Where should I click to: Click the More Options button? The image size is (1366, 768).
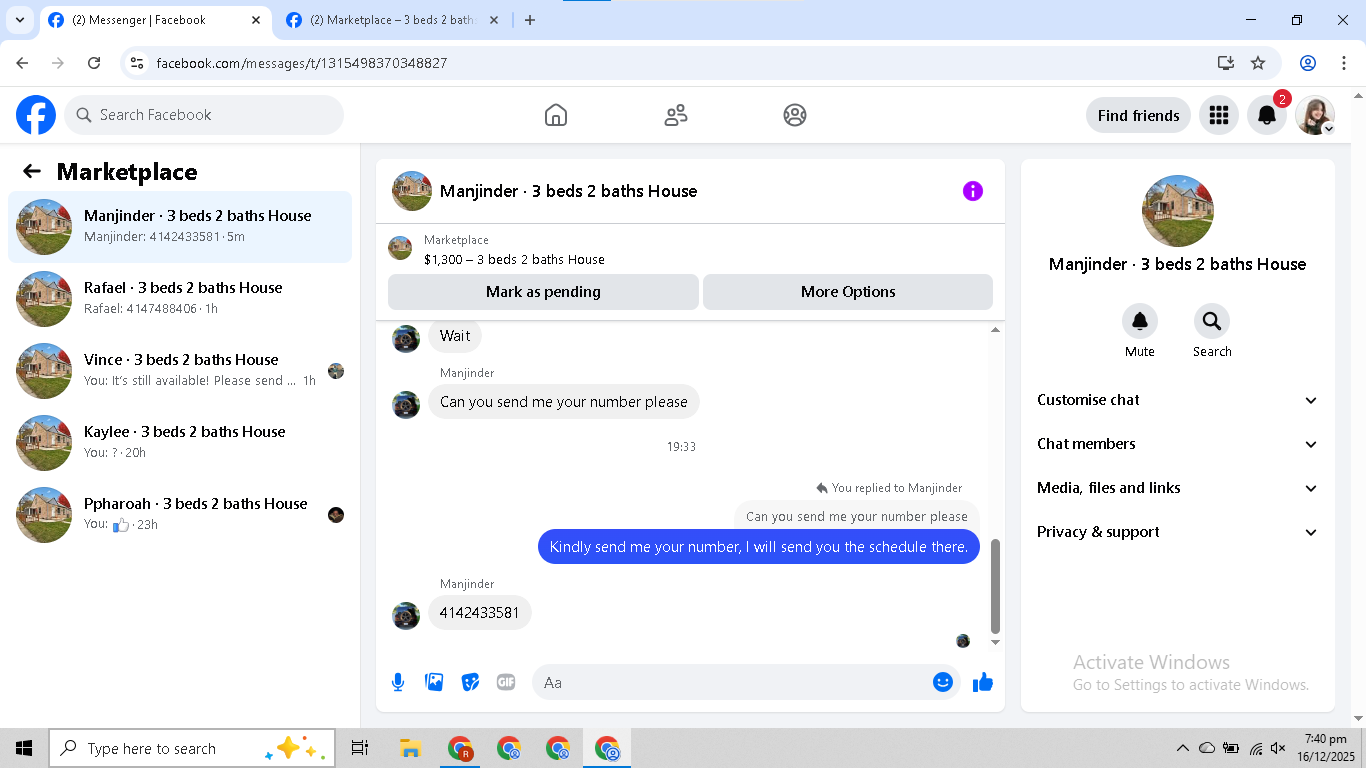click(x=848, y=292)
